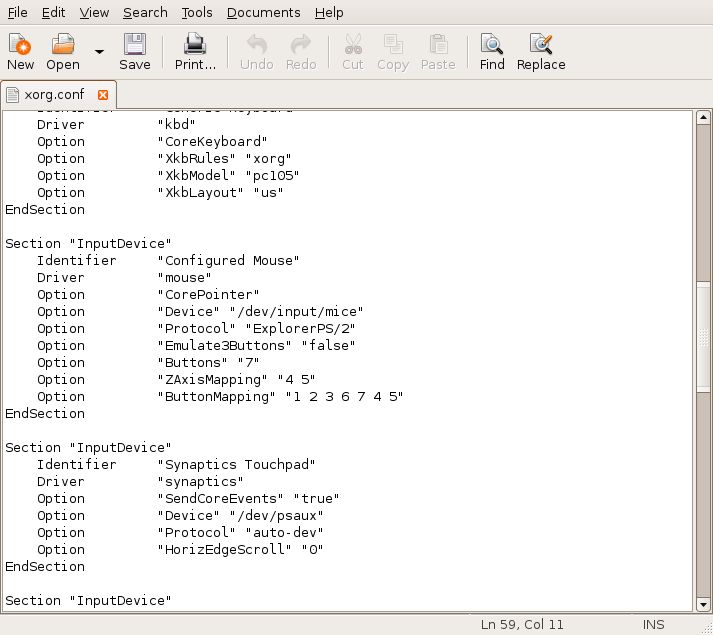Click on the "Buttons" "7" line

[x=208, y=363]
